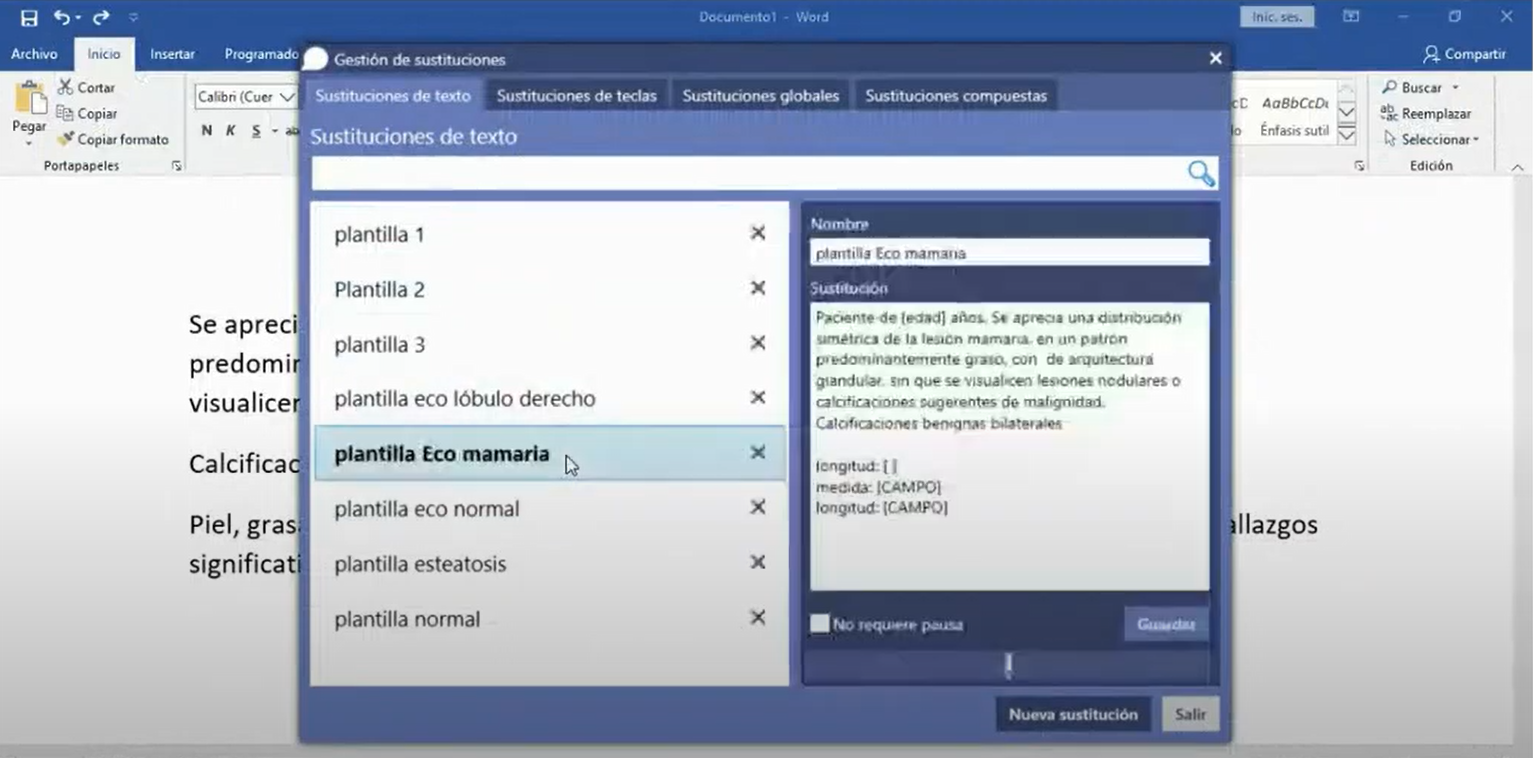Switch to Sustituciones de teclas tab
1533x758 pixels.
(577, 96)
